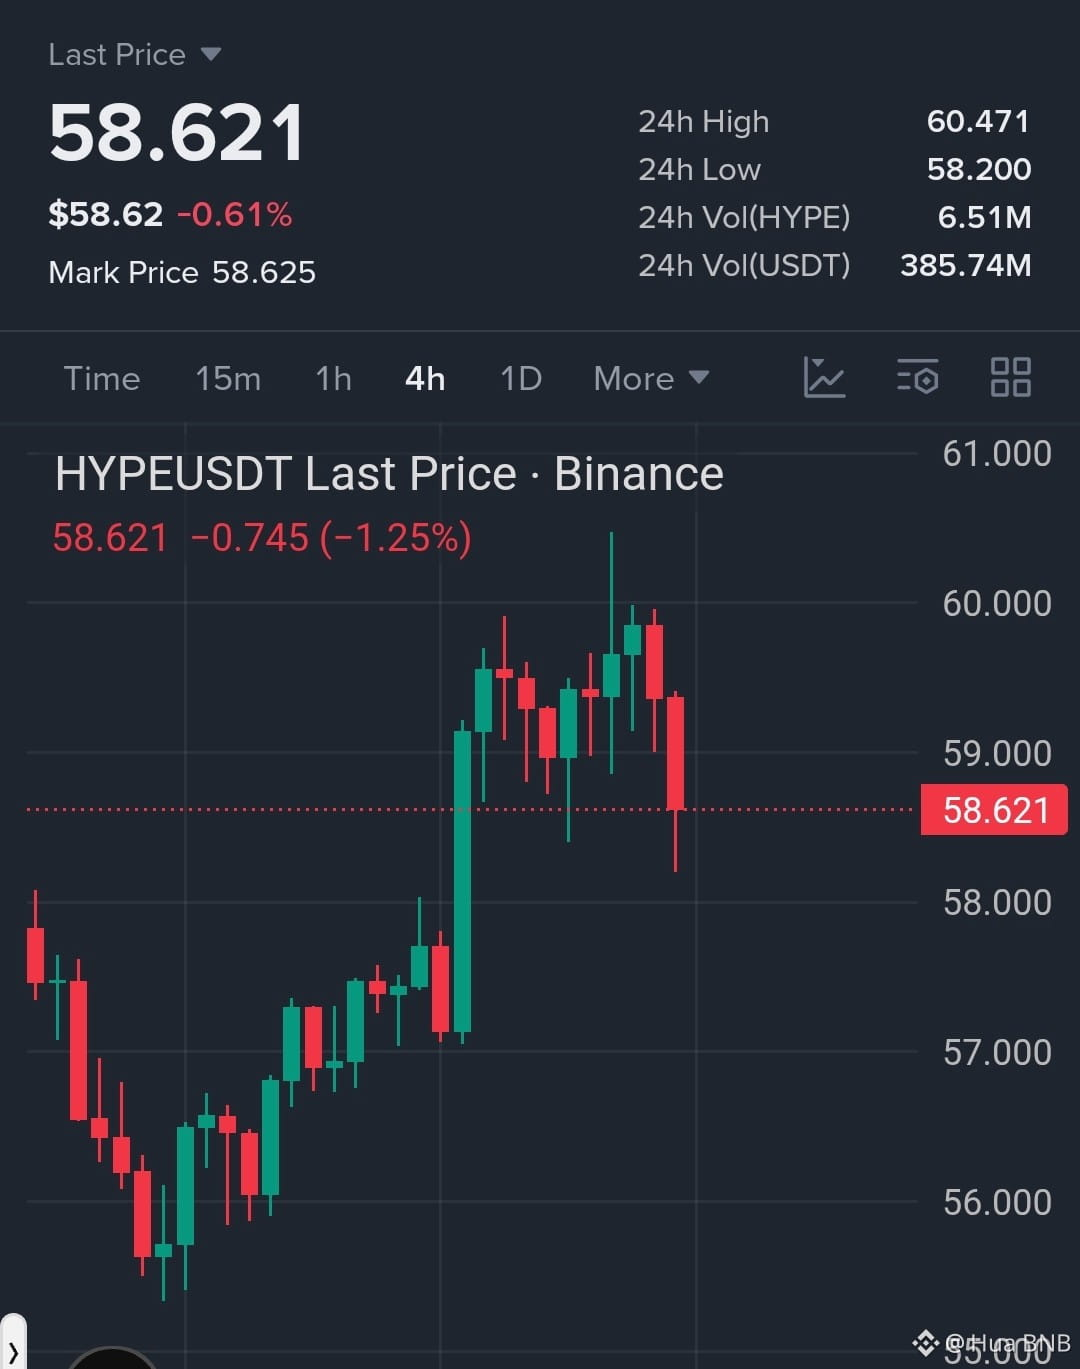The image size is (1080, 1369).
Task: Expand the Last Price dropdown arrow
Action: tap(210, 54)
